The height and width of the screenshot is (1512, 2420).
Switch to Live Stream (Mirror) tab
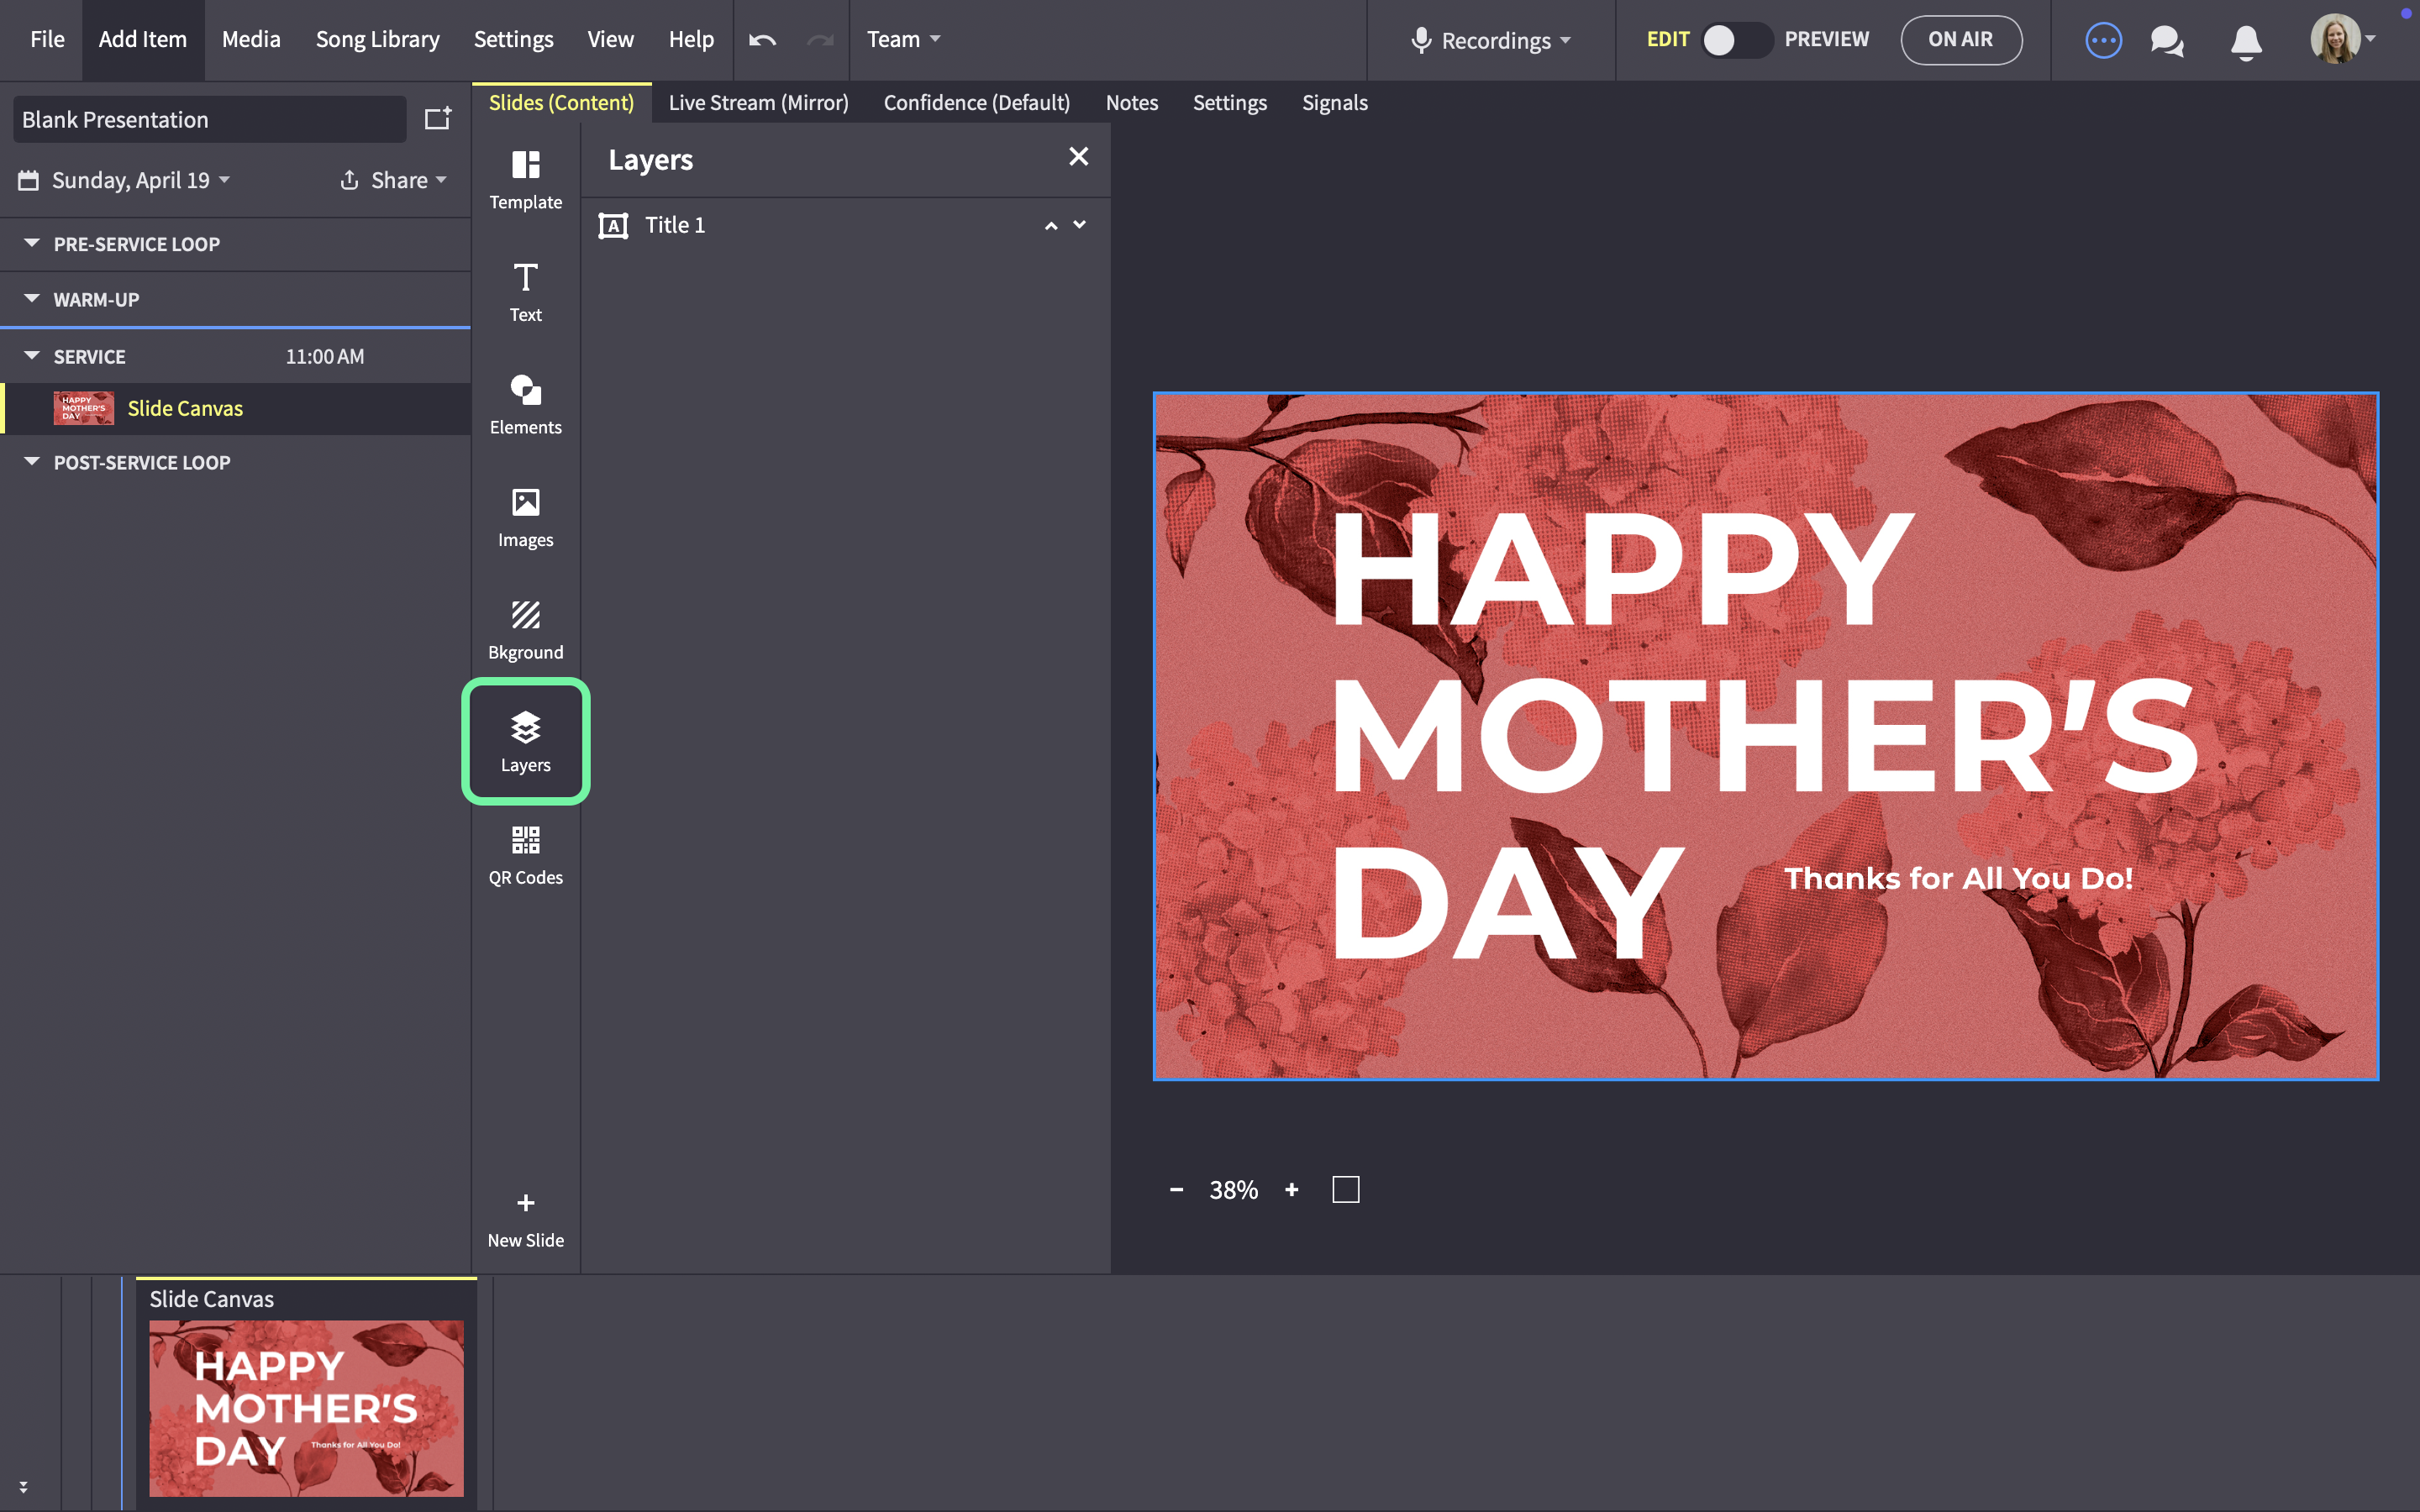coord(758,103)
